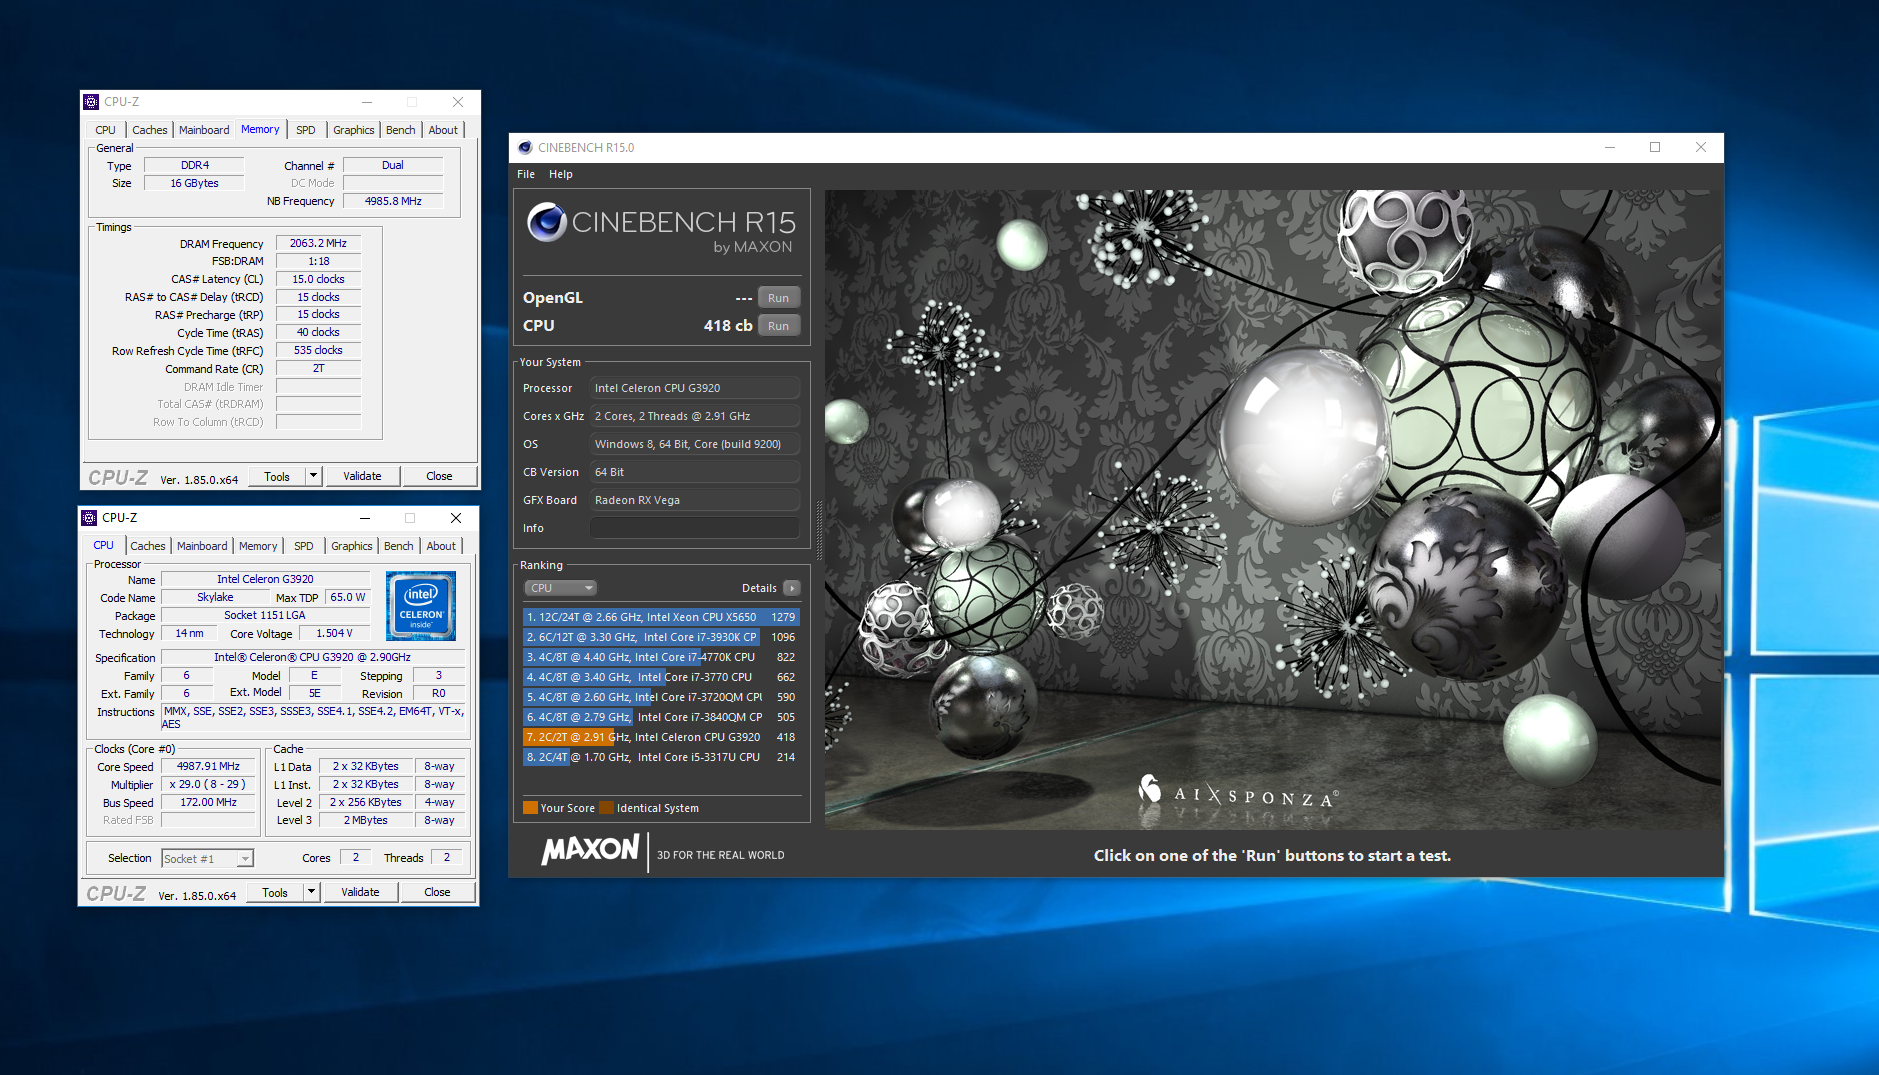Select Caches tab in lower CPU-Z window

[x=148, y=546]
